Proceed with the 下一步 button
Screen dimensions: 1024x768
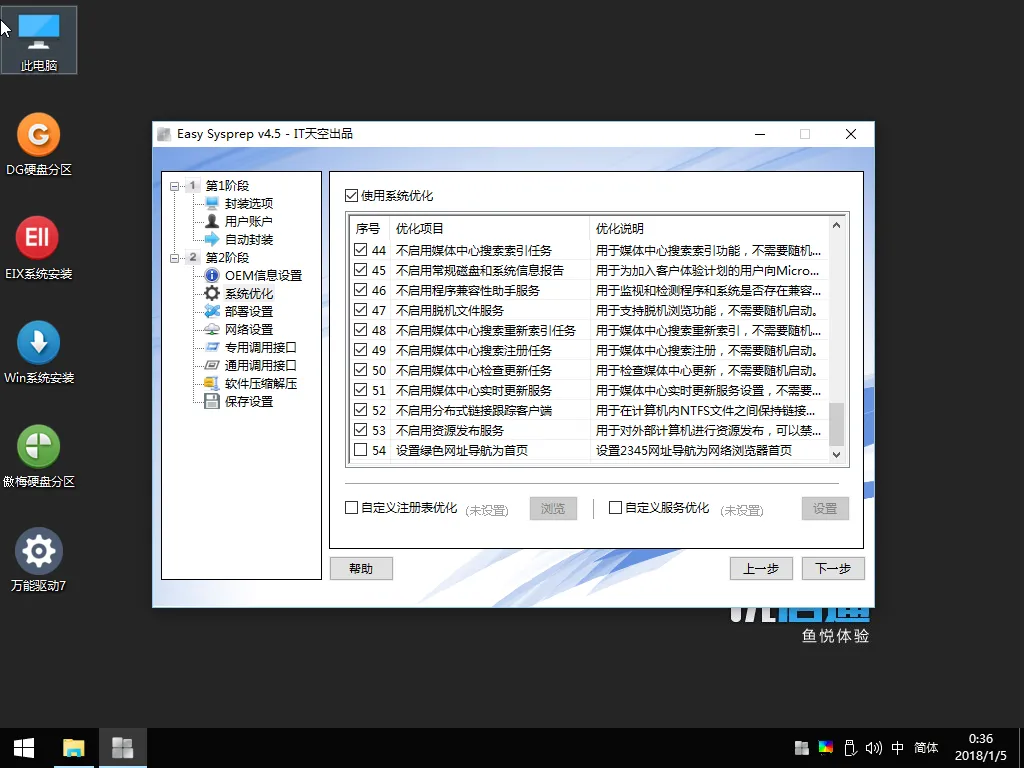(833, 569)
